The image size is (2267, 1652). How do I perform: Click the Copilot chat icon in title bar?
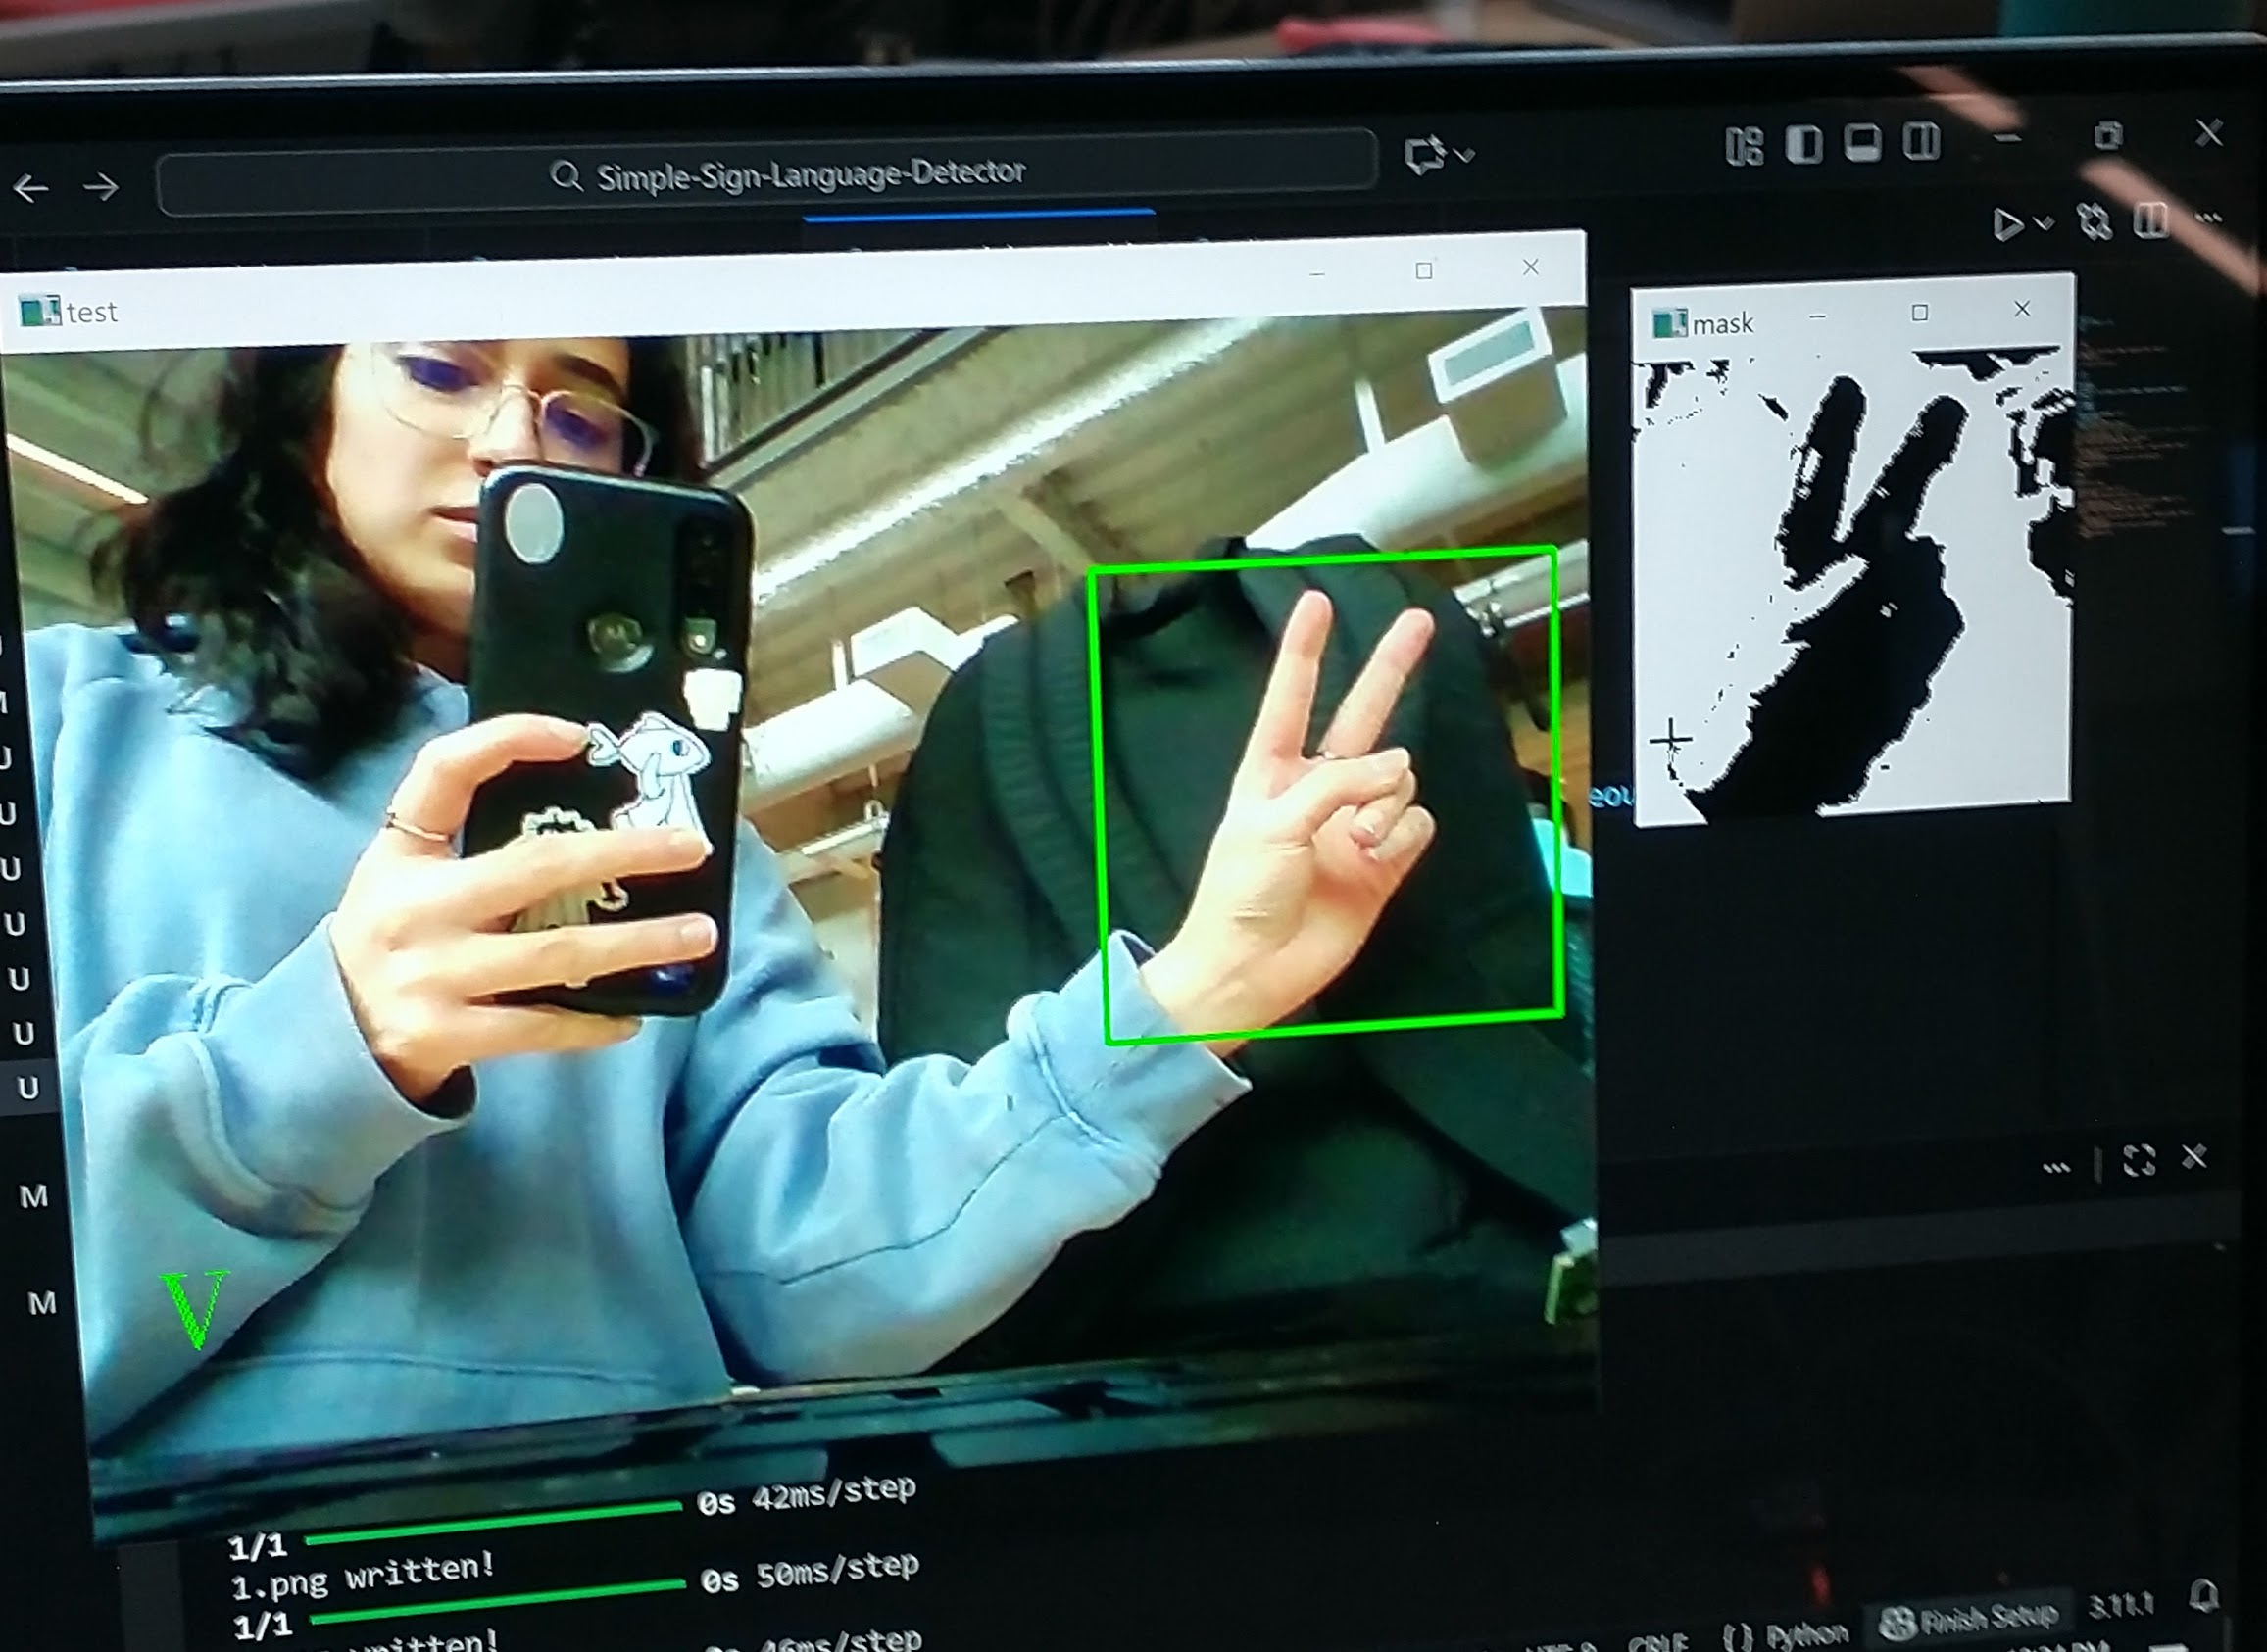click(x=1424, y=154)
